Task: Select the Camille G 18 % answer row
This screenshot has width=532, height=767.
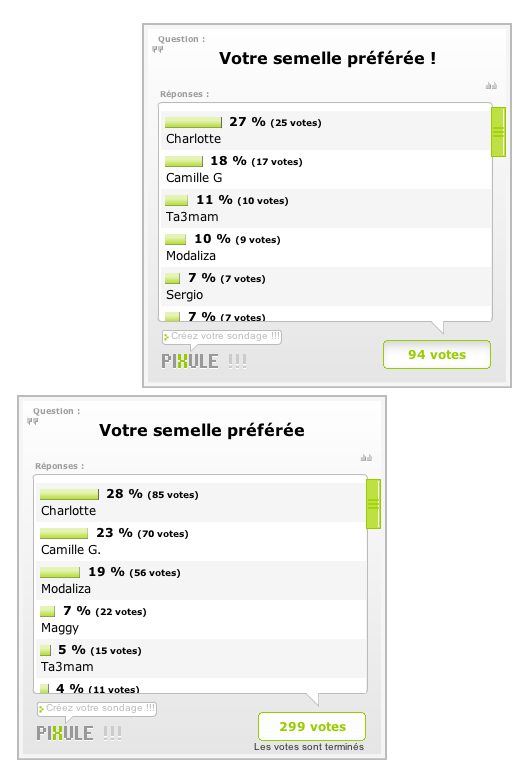Action: (x=326, y=169)
